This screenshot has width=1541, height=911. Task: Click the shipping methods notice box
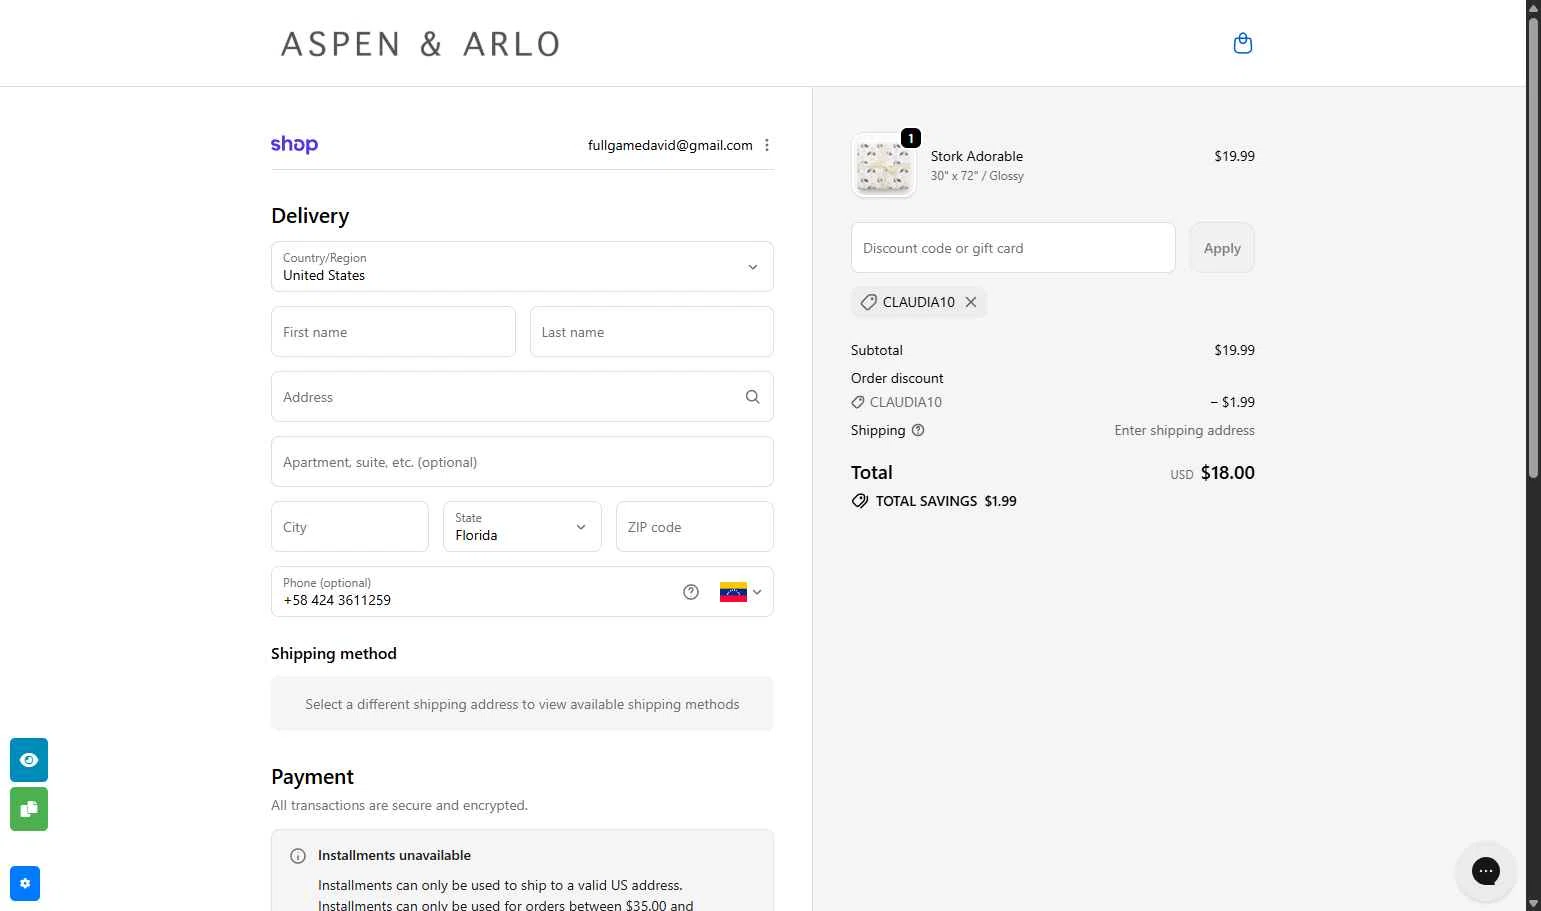522,704
